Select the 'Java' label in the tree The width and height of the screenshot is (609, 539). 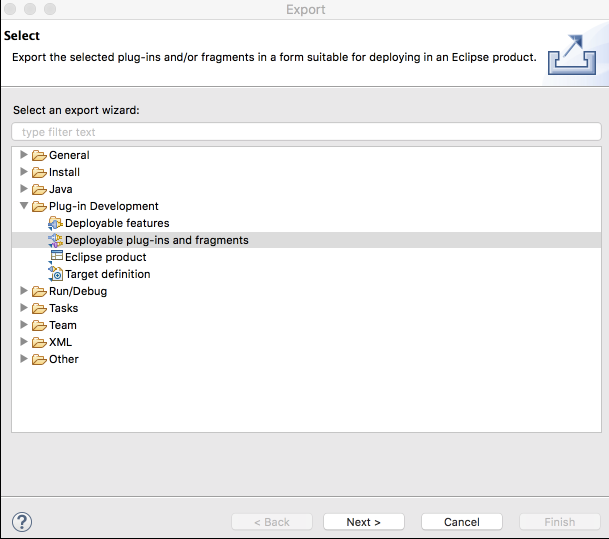pos(61,190)
